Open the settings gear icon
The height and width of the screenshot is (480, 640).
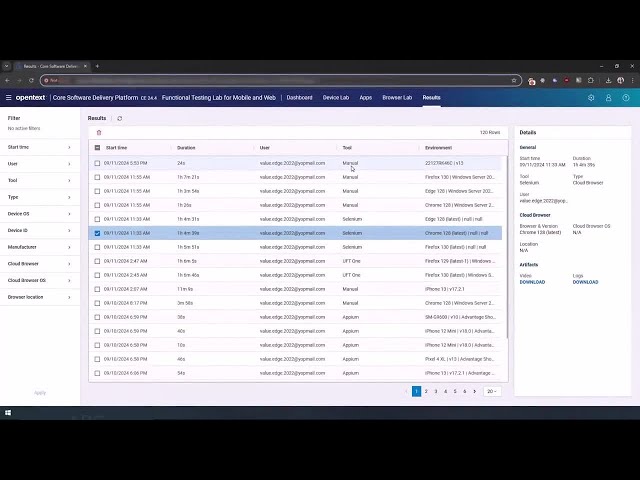coord(591,98)
